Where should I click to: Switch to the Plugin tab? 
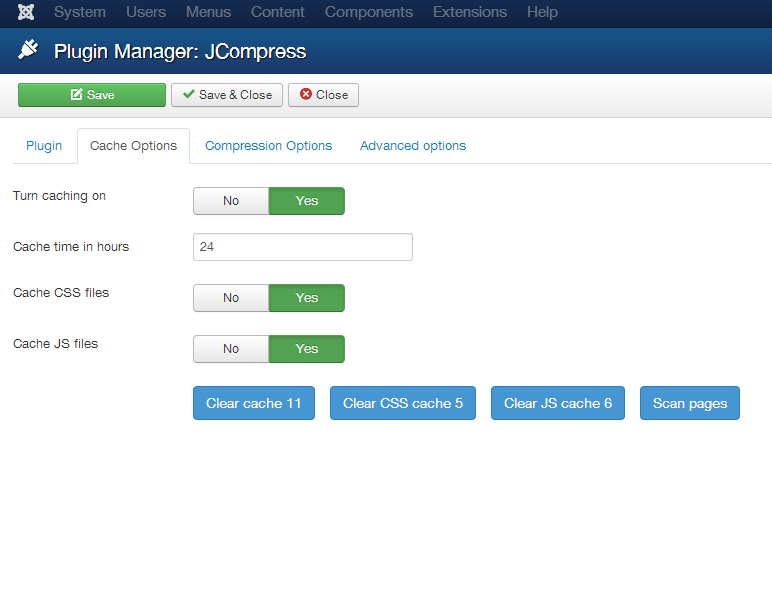coord(44,146)
